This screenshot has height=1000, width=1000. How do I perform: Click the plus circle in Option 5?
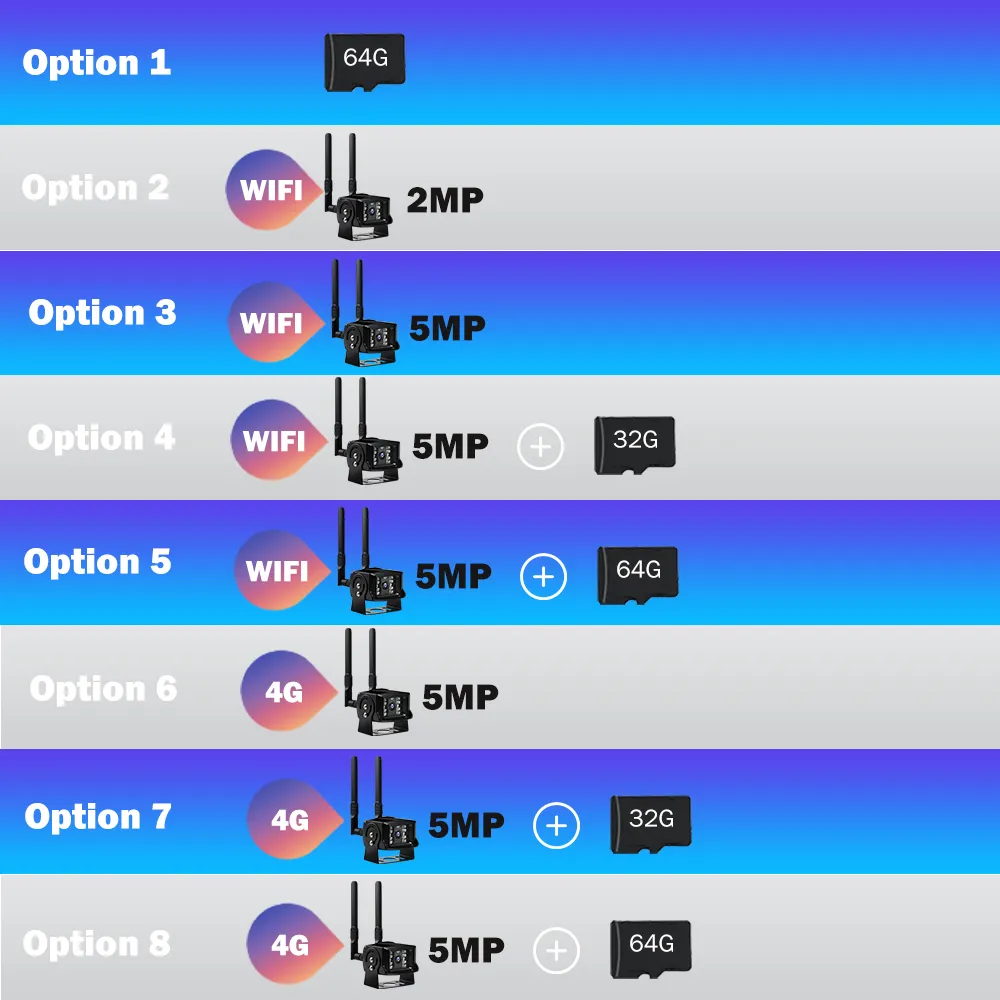(x=543, y=577)
